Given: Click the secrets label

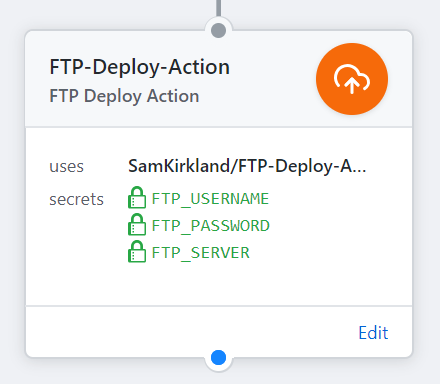Looking at the screenshot, I should [76, 199].
